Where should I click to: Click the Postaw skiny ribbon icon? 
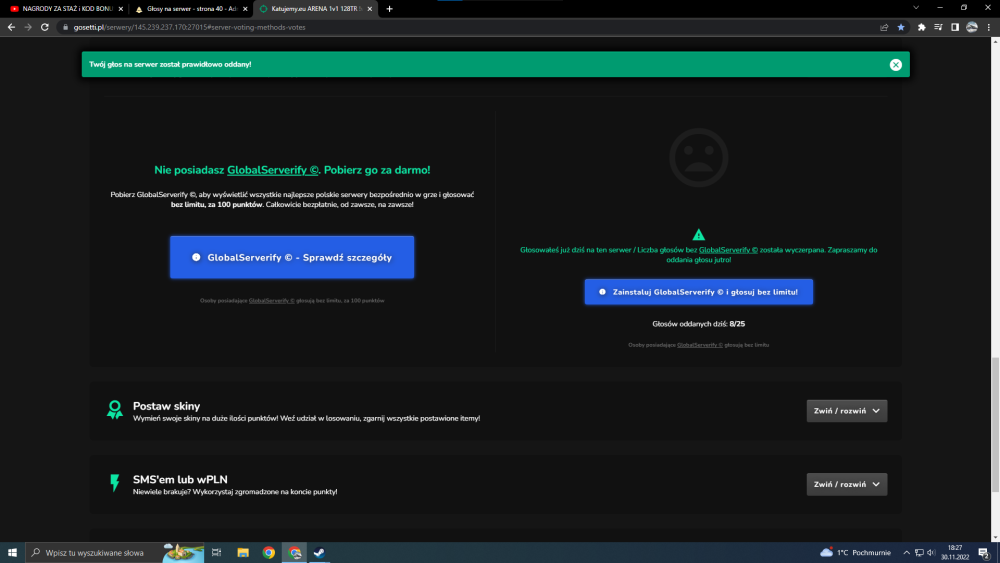click(x=115, y=409)
